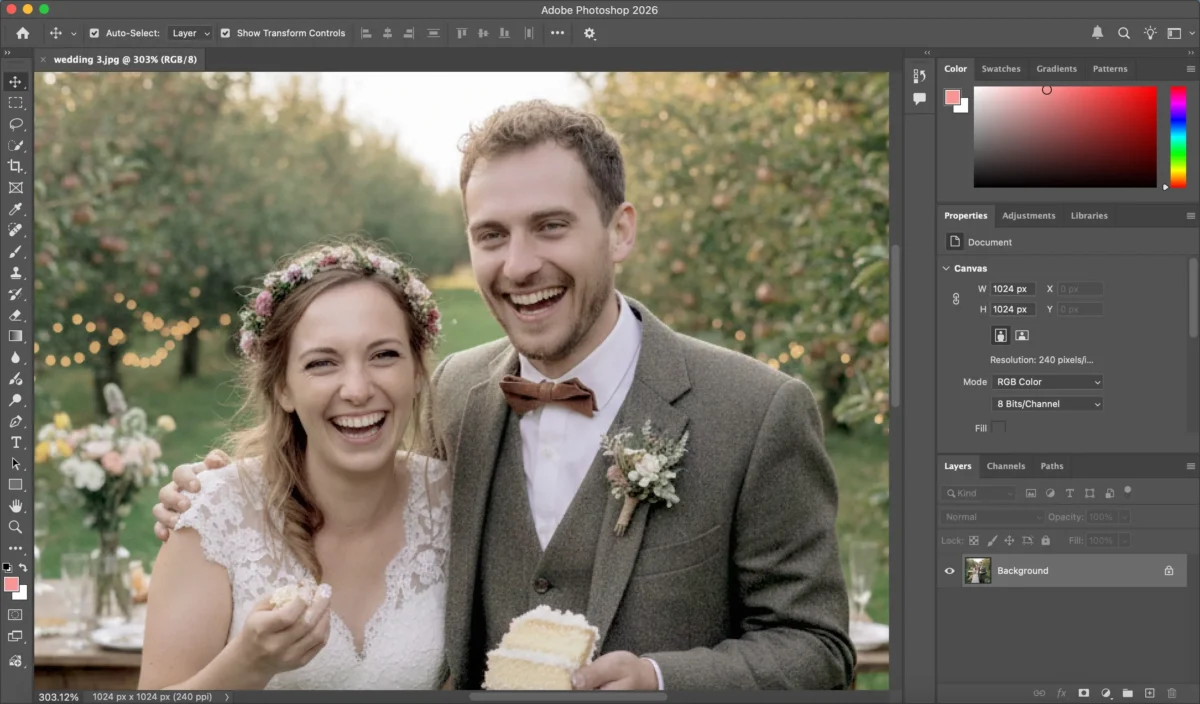Select the Brush tool
1200x704 pixels.
click(x=15, y=251)
